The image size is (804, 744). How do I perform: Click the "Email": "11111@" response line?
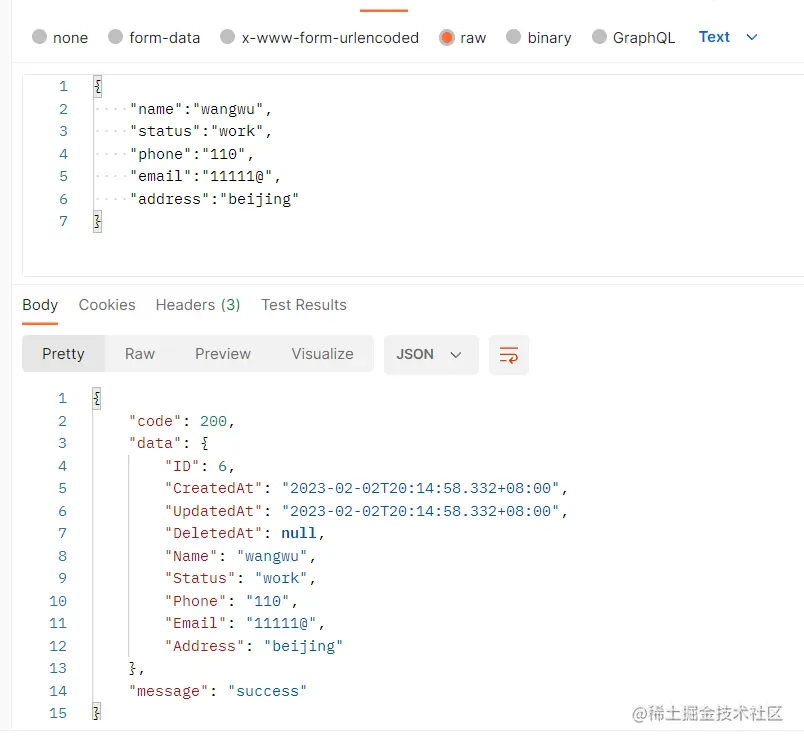(245, 623)
